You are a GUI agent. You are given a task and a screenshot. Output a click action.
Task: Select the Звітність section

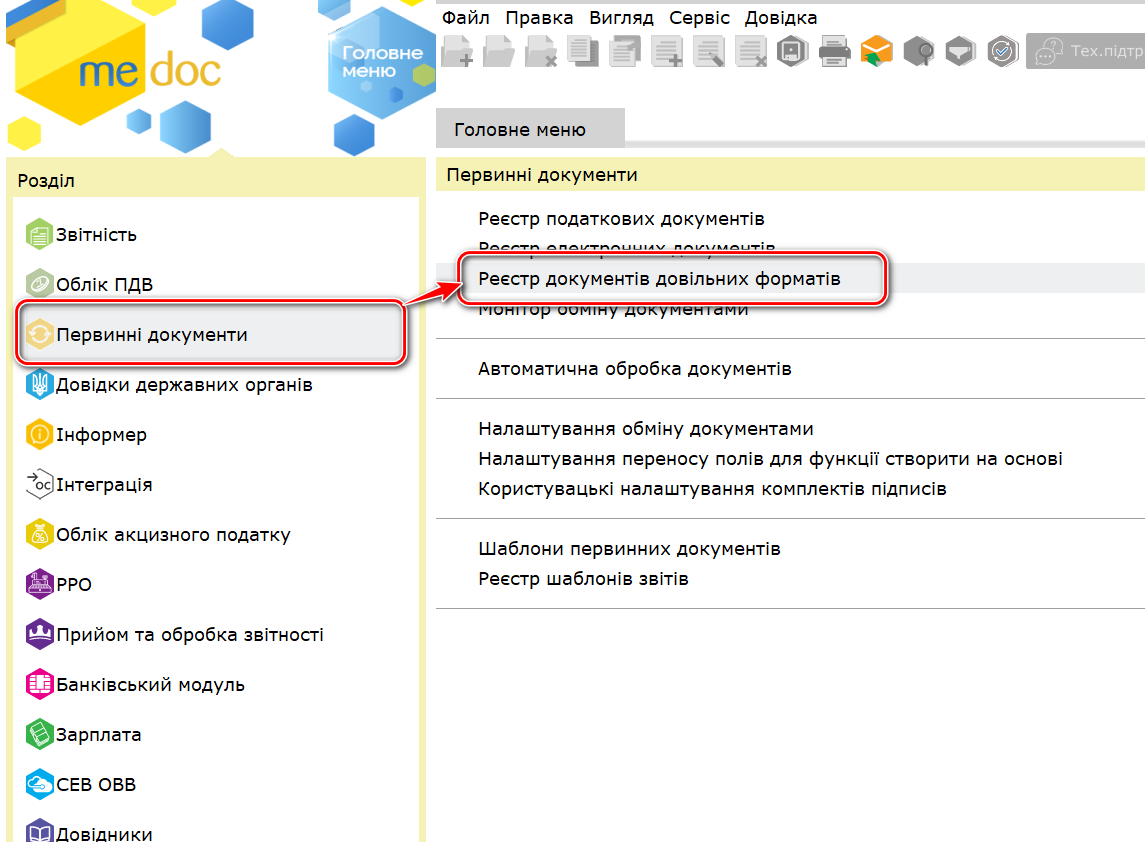click(96, 235)
